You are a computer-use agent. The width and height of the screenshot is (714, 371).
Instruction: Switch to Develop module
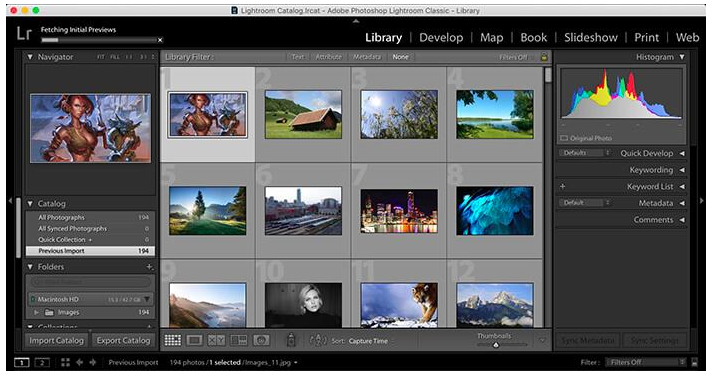[441, 37]
